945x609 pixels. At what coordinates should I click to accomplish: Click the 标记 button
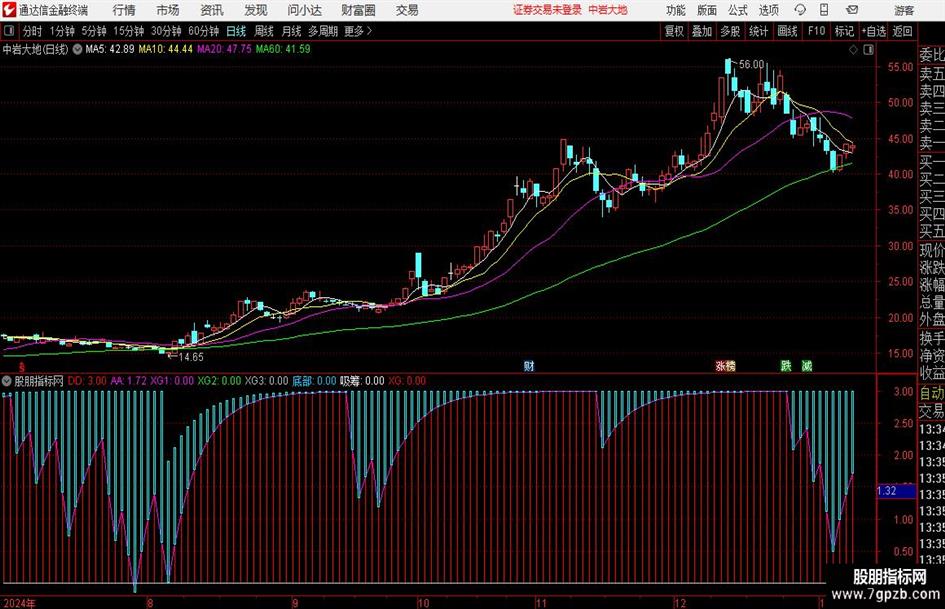844,31
